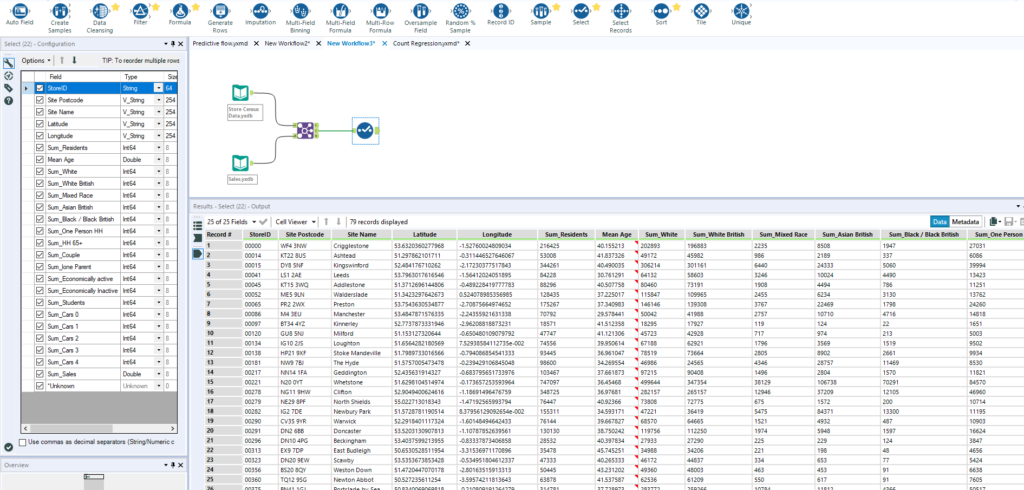Screen dimensions: 1024x490
Task: Switch to New Workflow3* tab
Action: pyautogui.click(x=351, y=43)
